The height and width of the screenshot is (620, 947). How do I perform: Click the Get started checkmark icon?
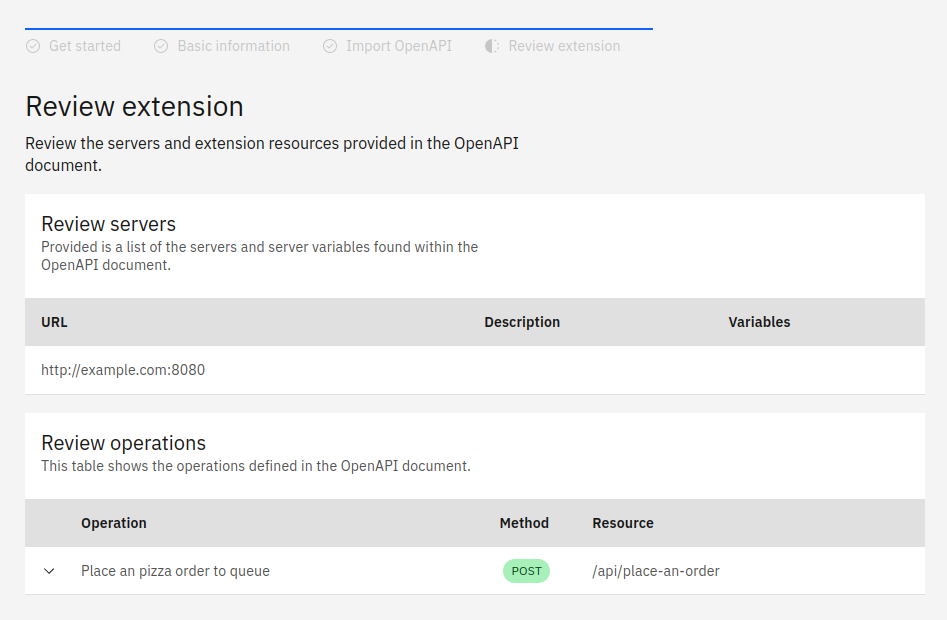(x=33, y=46)
